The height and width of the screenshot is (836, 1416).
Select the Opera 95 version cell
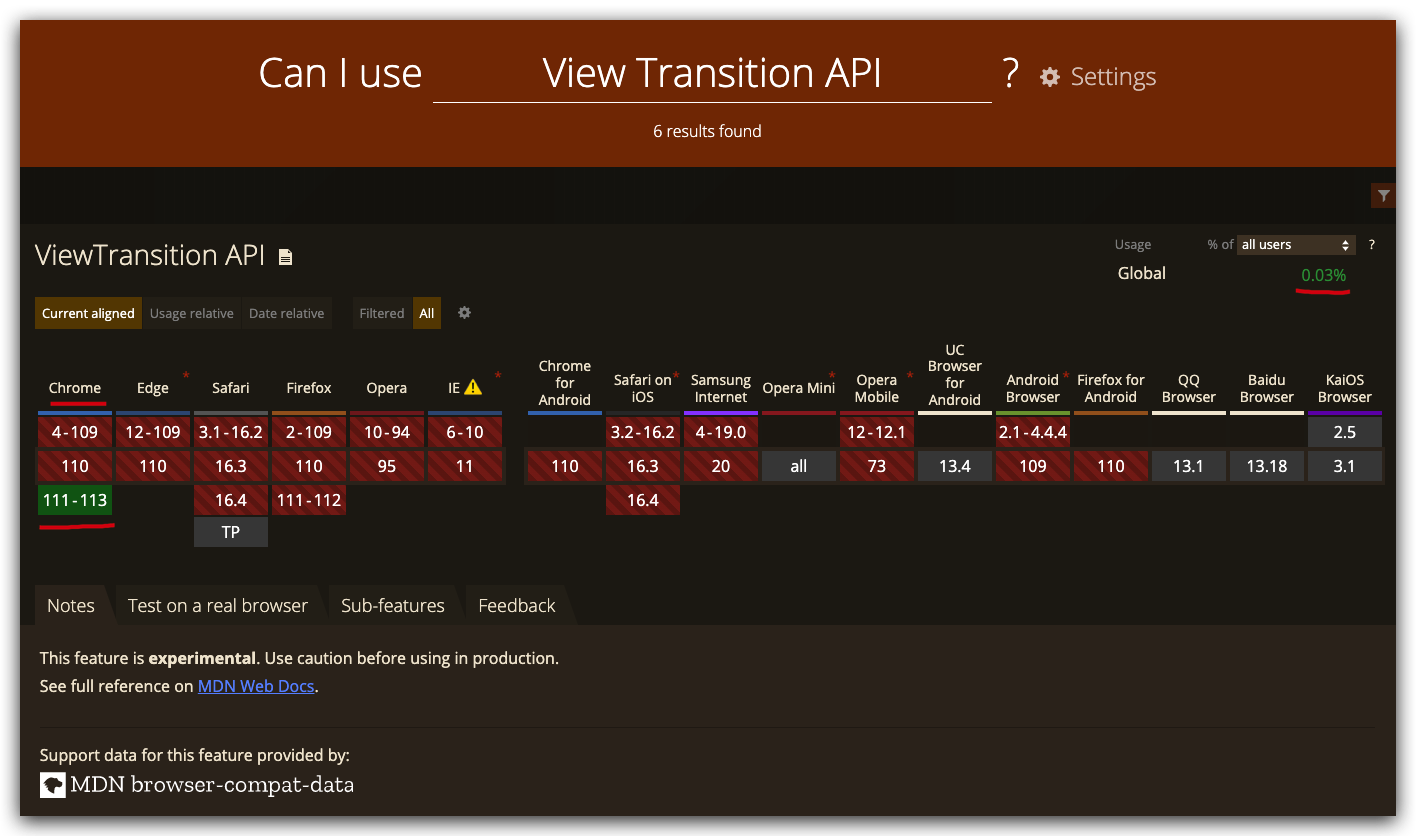click(x=387, y=466)
